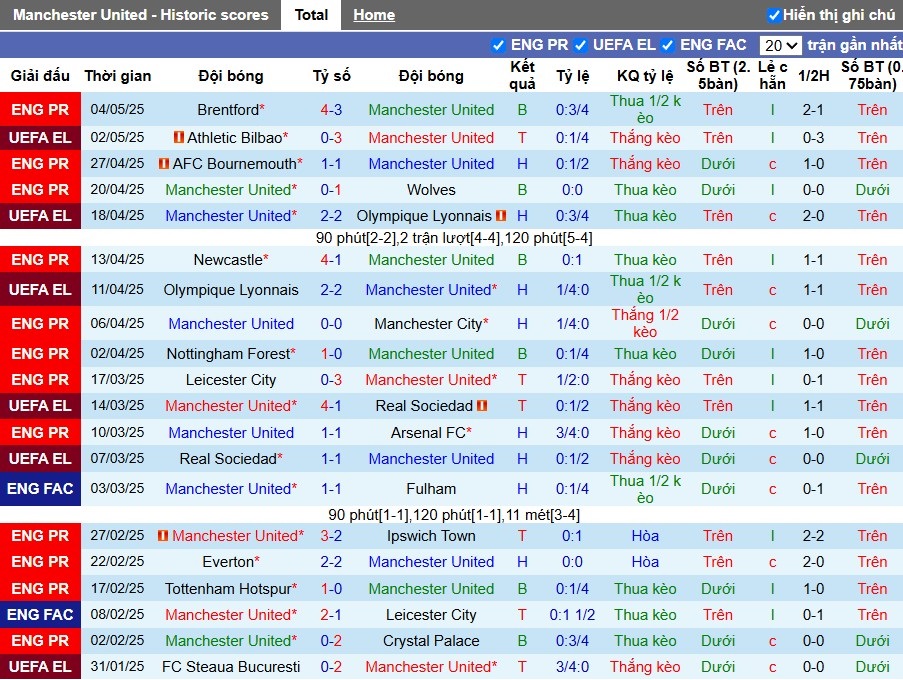903x680 pixels.
Task: Uncheck the UEFA EL league filter
Action: coord(580,45)
